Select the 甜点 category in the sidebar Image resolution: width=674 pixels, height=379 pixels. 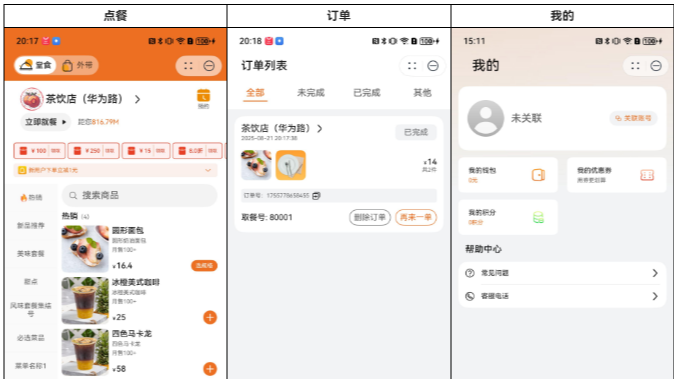coord(31,281)
